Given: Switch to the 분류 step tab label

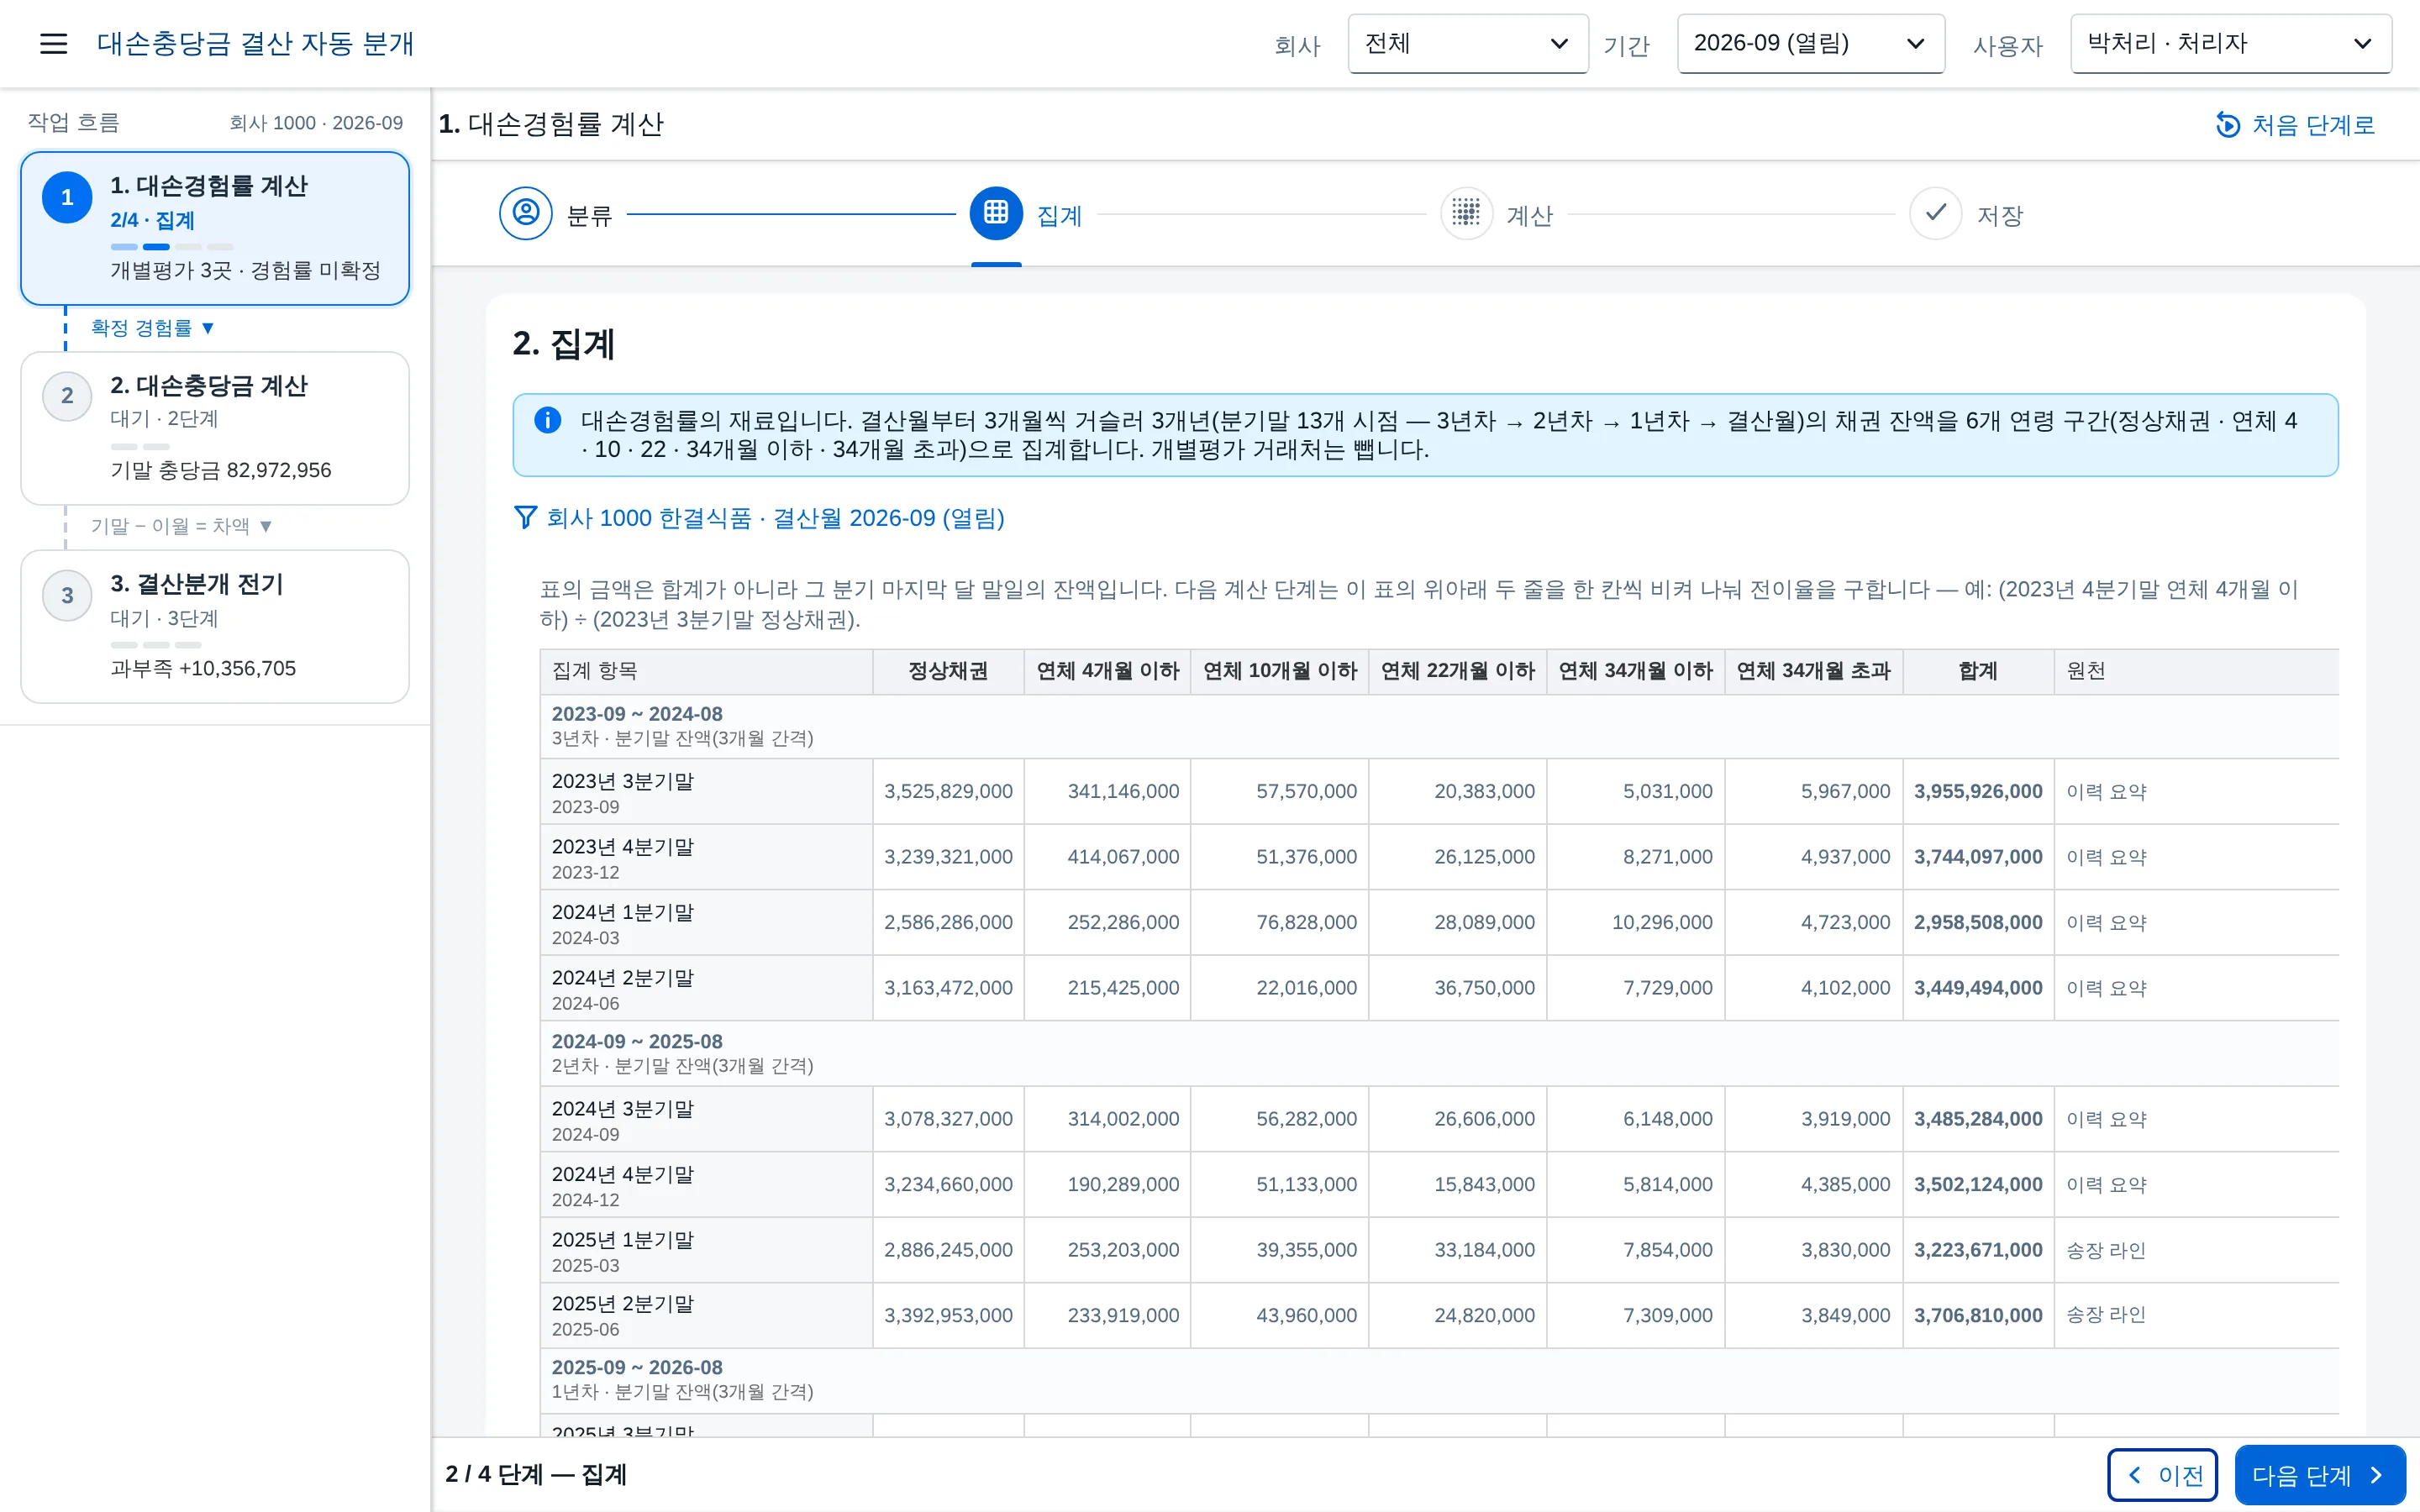Looking at the screenshot, I should 589,216.
